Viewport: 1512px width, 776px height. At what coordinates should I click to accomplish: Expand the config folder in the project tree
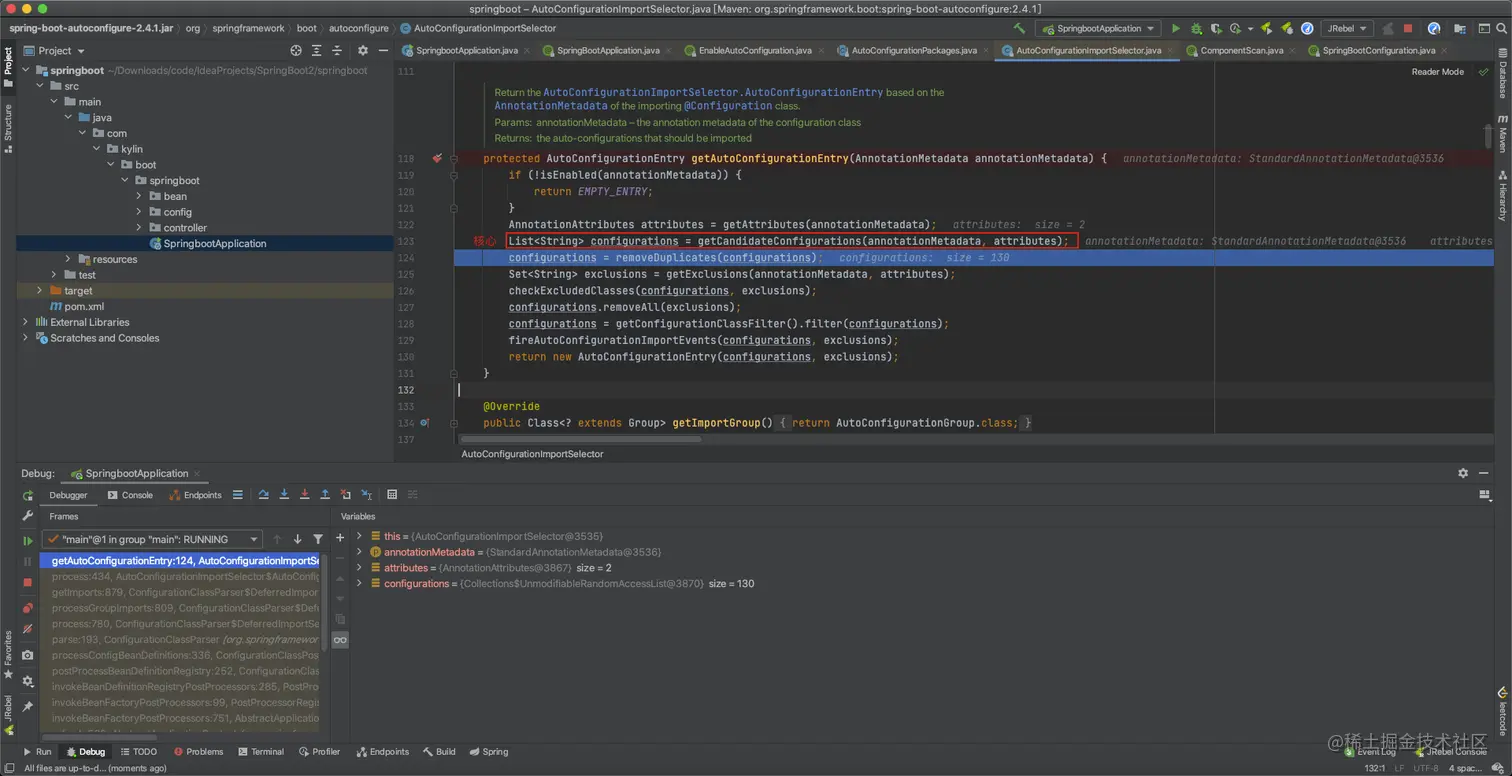(139, 212)
